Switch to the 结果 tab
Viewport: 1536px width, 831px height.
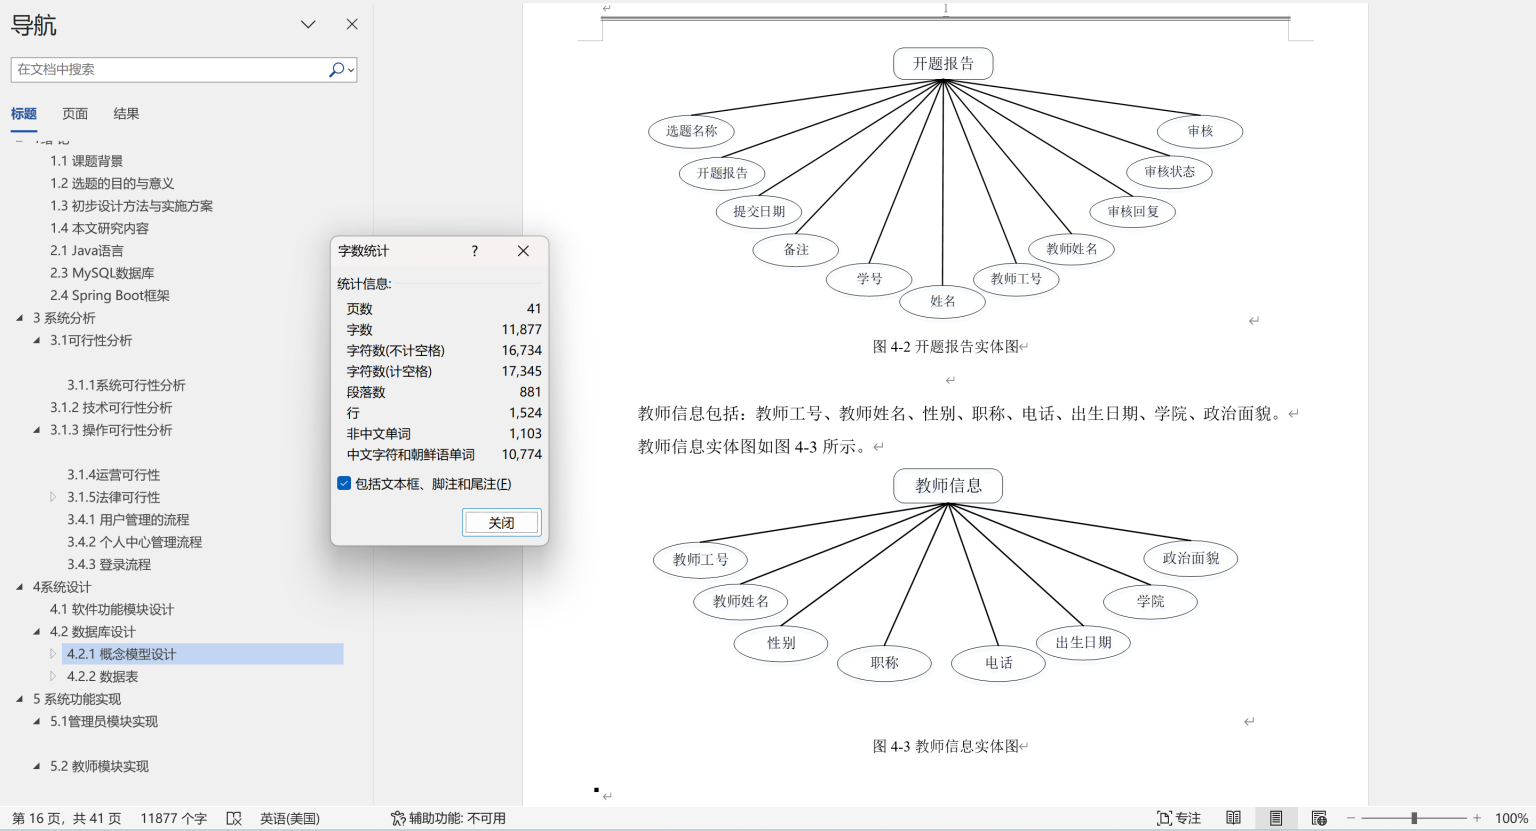pos(126,113)
